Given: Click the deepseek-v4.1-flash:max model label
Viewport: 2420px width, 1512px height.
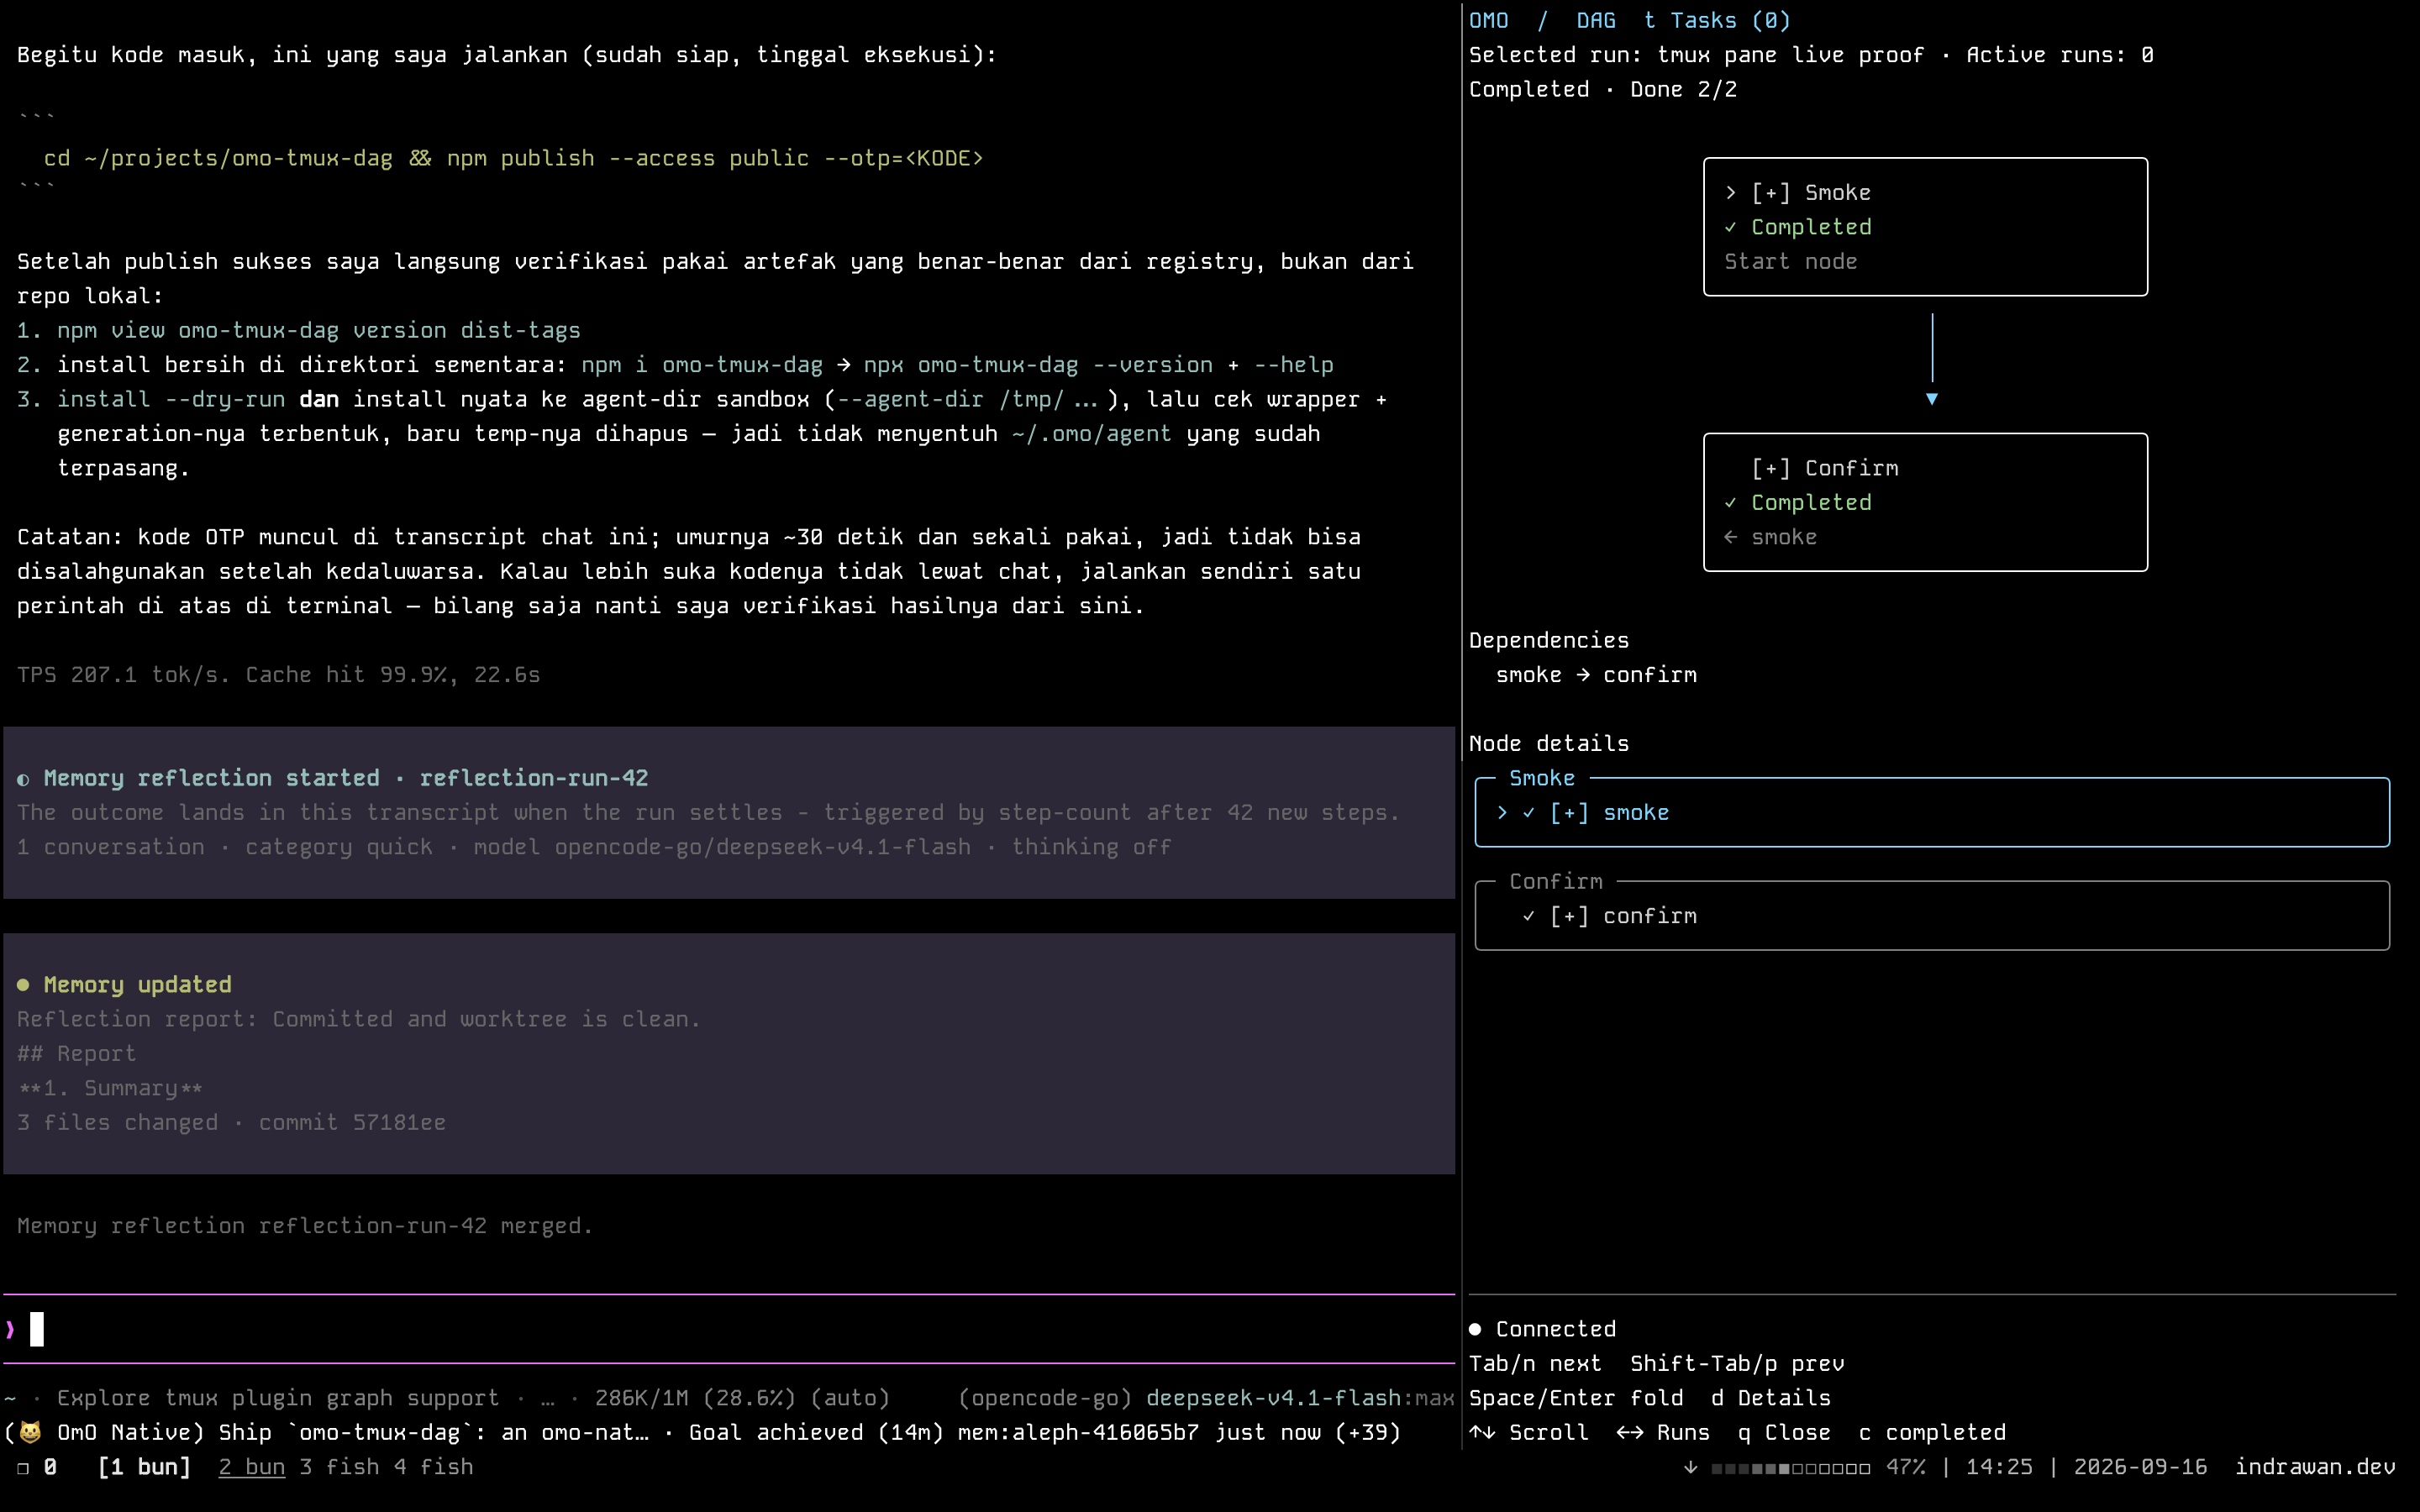Looking at the screenshot, I should pos(1300,1398).
